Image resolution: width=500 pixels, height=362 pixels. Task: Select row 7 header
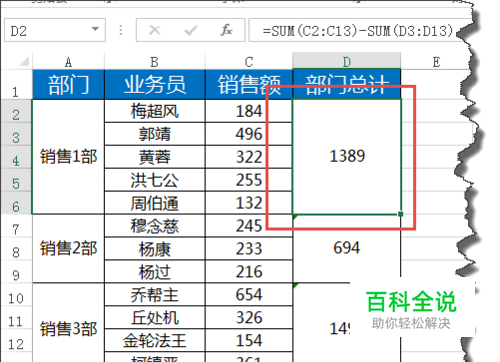point(16,226)
